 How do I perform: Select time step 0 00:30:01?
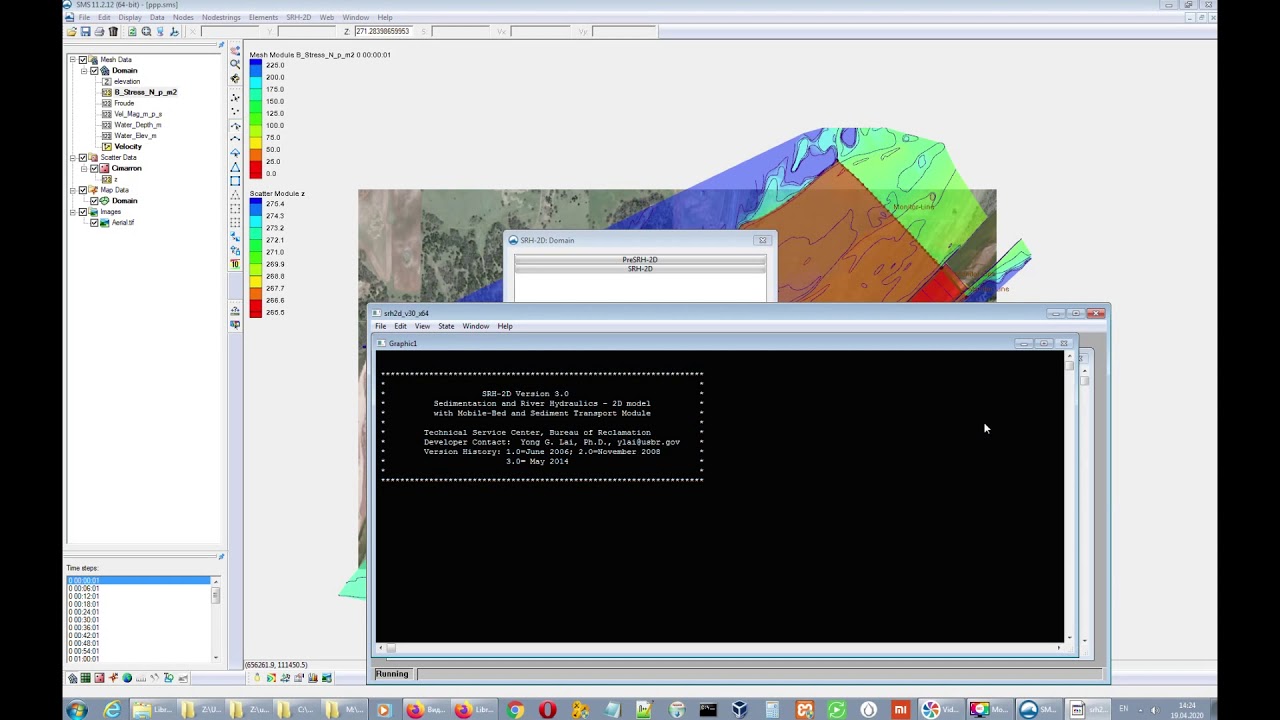(x=84, y=620)
